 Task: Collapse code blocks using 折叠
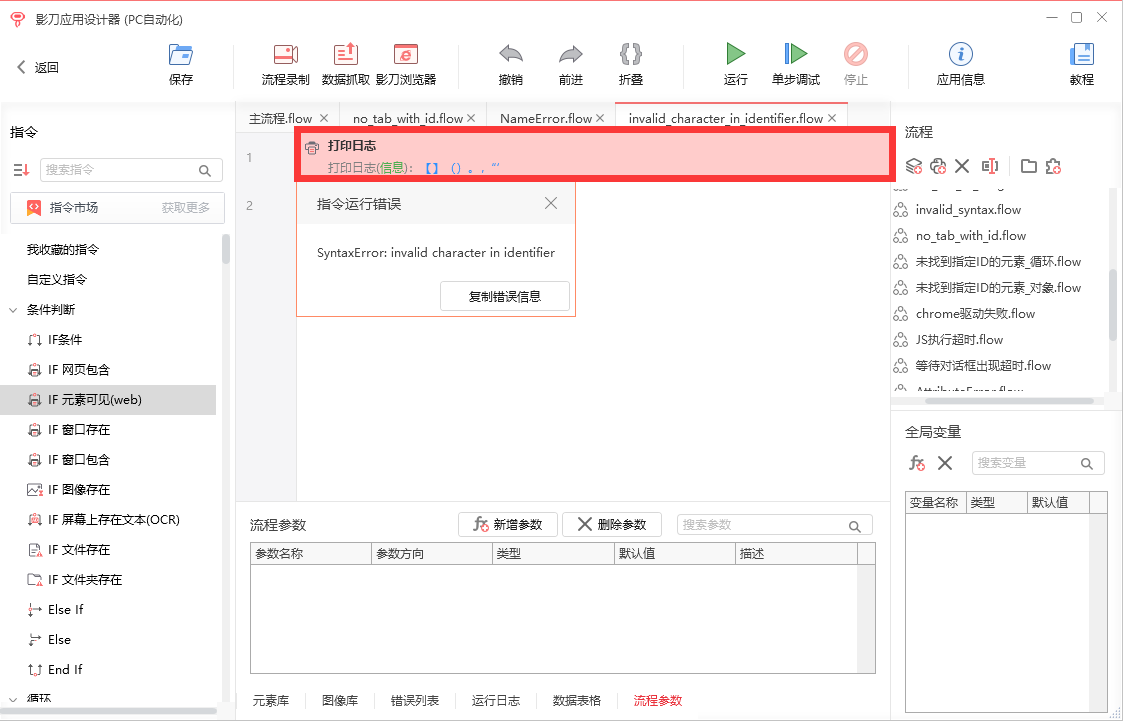630,63
